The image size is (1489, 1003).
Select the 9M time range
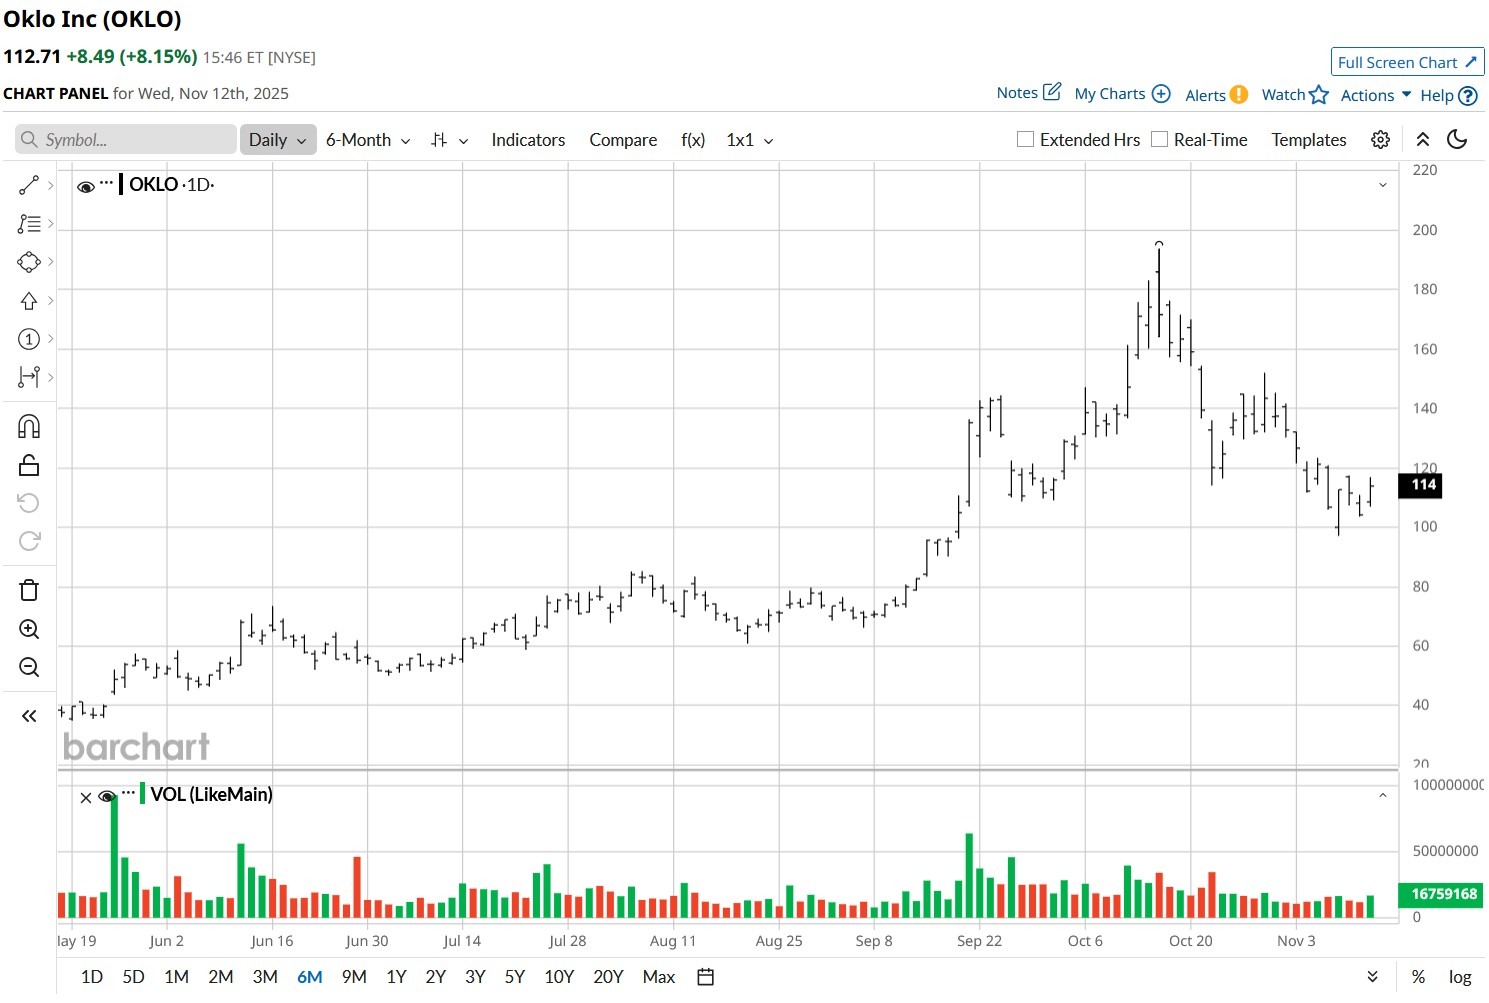click(x=354, y=977)
